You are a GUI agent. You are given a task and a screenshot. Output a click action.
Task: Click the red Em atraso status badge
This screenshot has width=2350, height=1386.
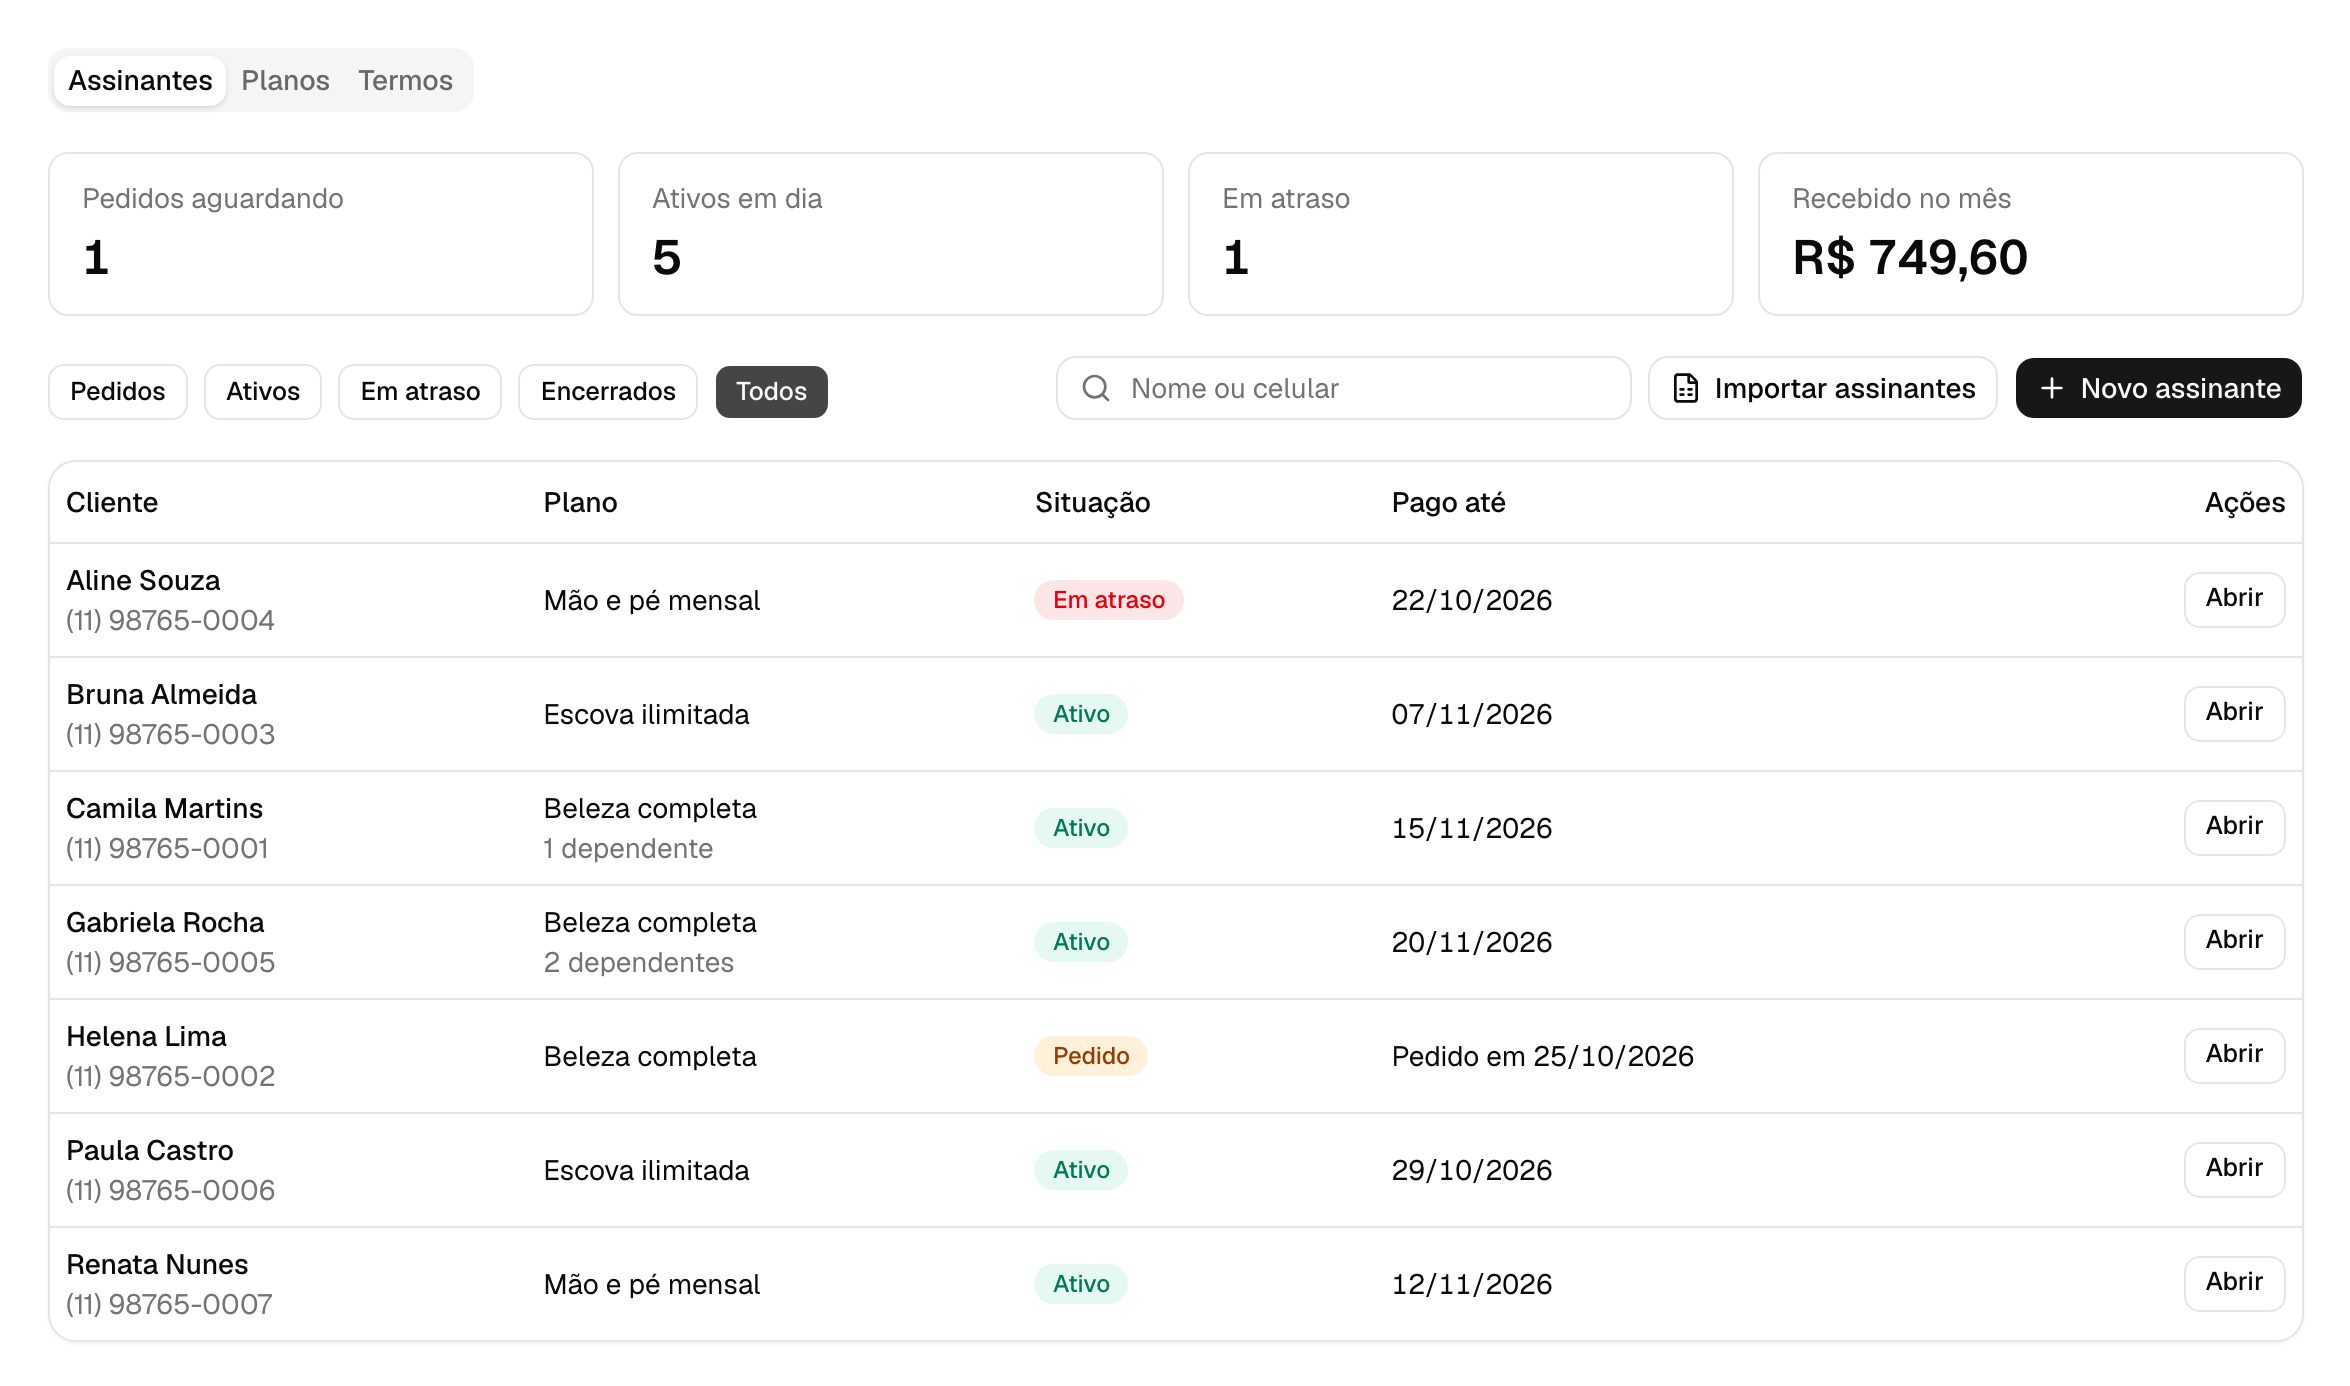(1108, 600)
